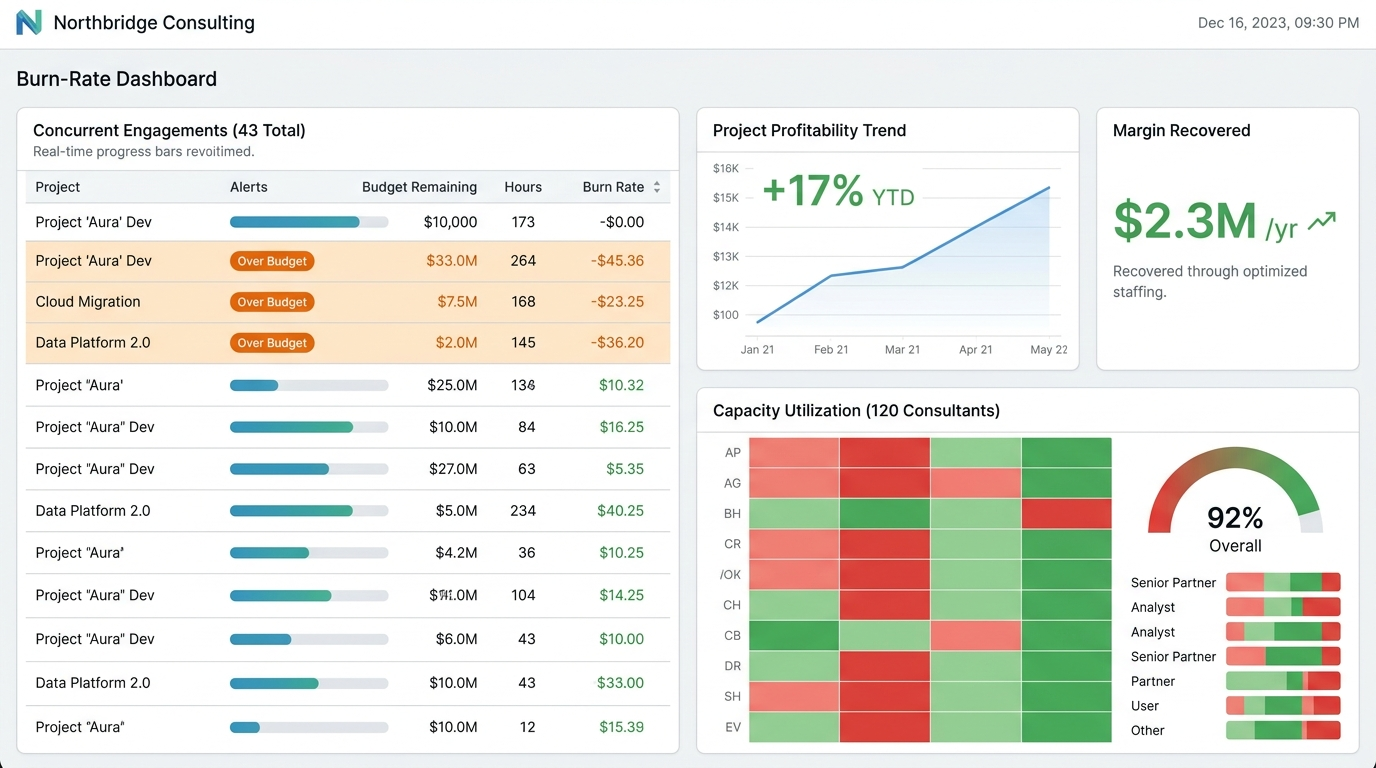Click the Concurrent Engagements (43 Total) heading
This screenshot has height=768, width=1376.
tap(169, 130)
